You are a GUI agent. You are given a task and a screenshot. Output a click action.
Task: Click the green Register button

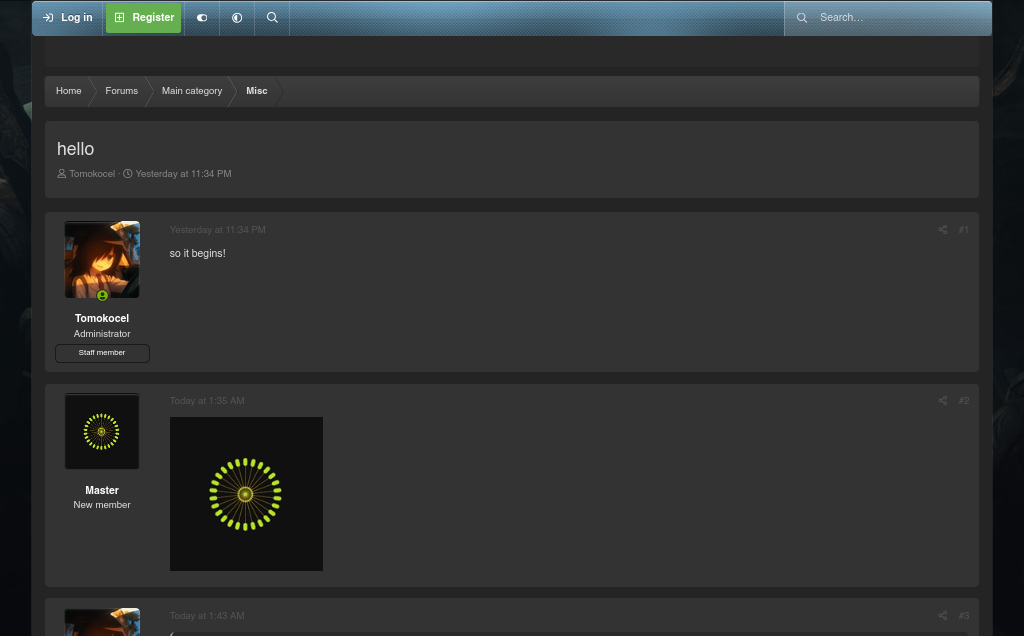[x=144, y=18]
